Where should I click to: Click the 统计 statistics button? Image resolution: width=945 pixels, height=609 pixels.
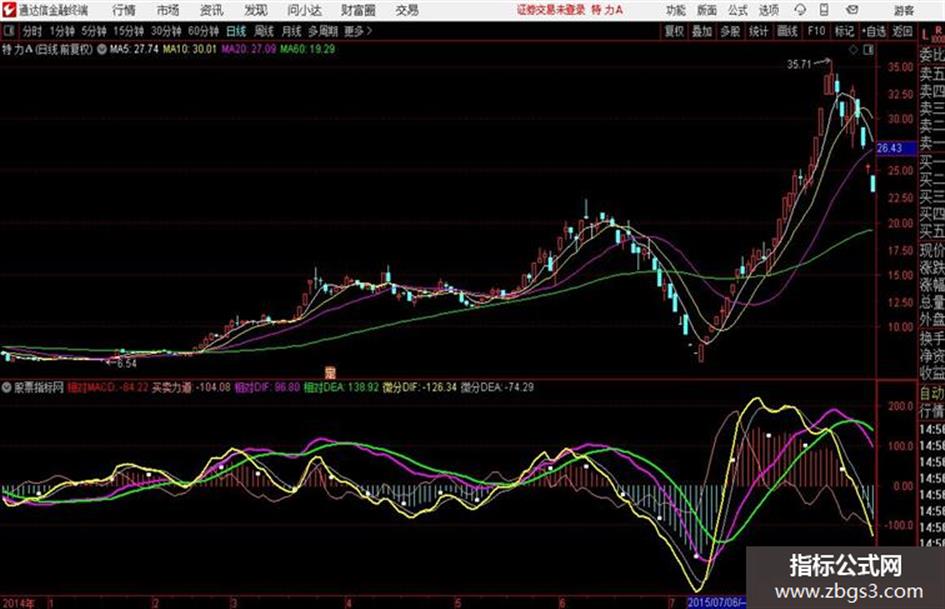tap(759, 31)
